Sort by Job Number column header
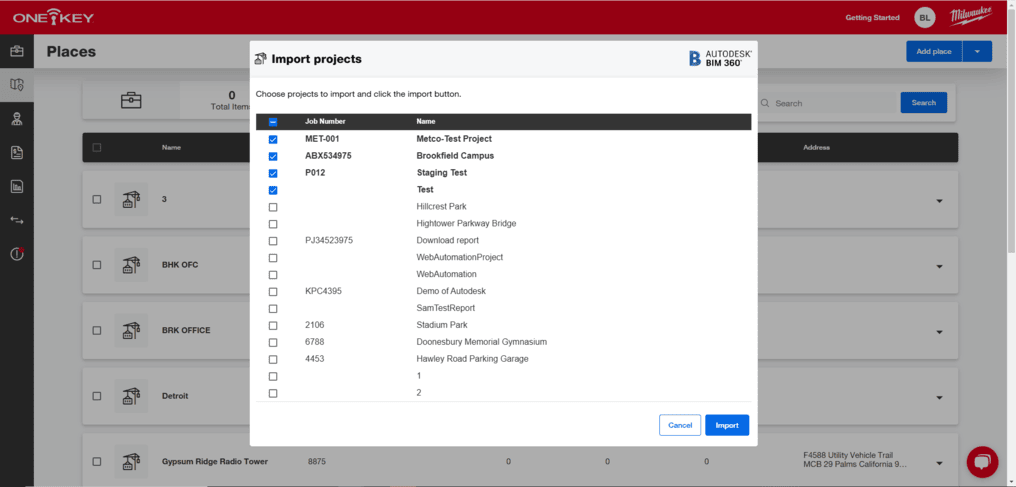The width and height of the screenshot is (1016, 487). click(x=325, y=121)
